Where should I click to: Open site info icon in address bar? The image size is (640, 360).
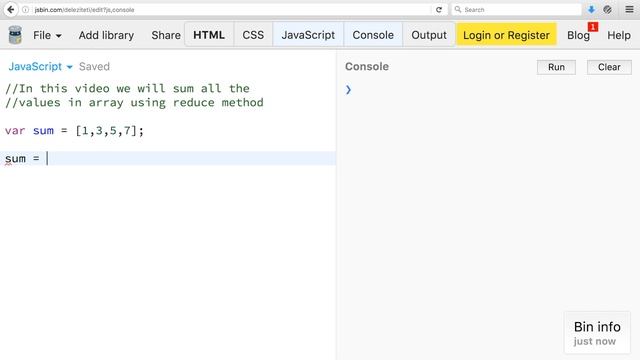(x=25, y=9)
